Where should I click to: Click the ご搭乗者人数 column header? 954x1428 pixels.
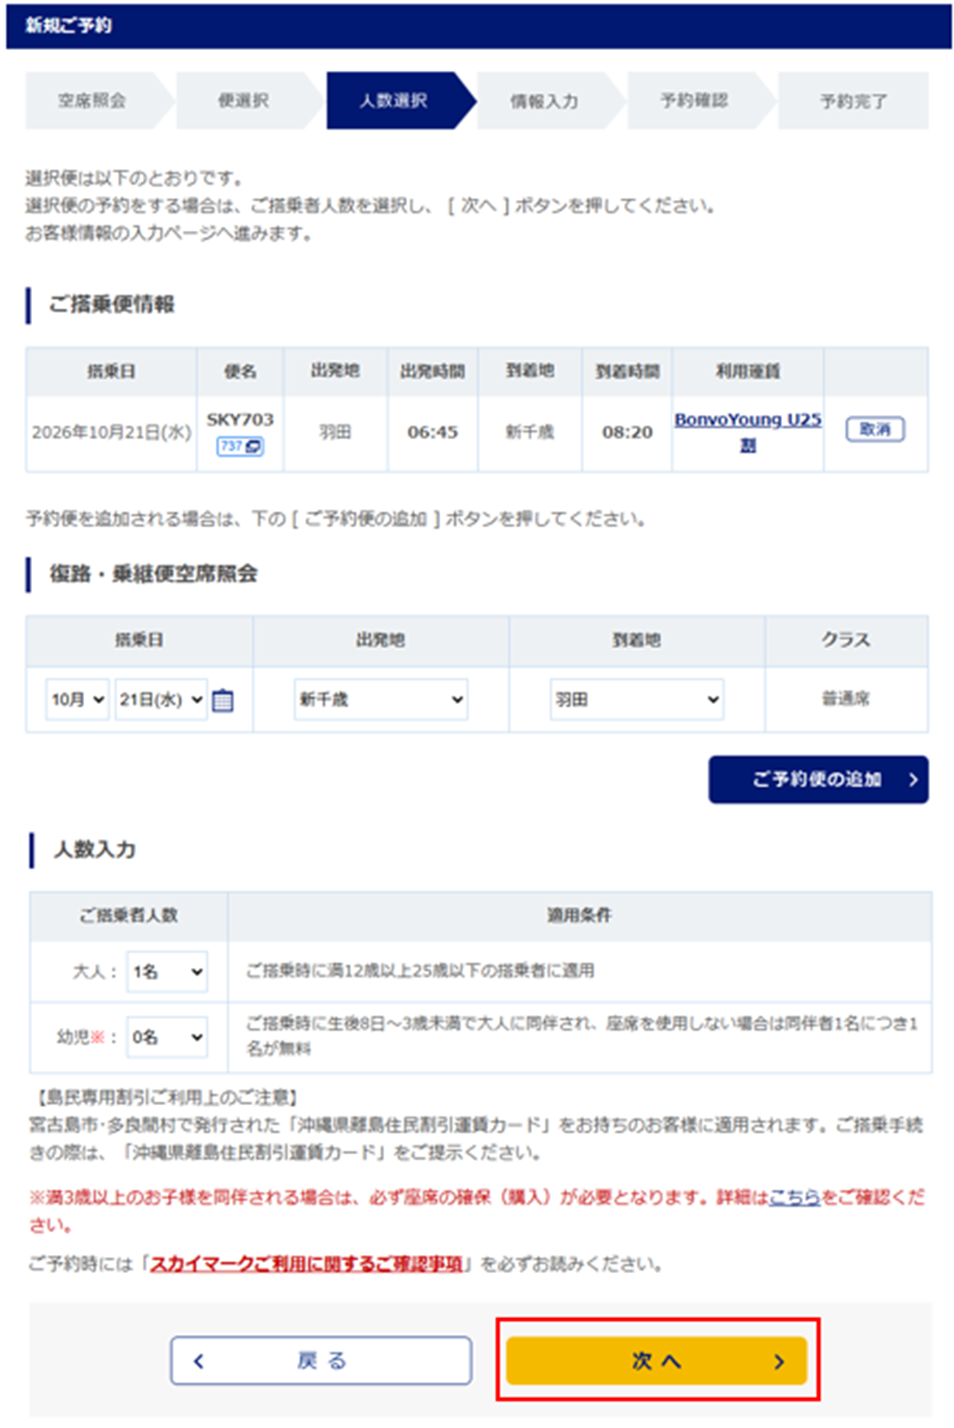tap(129, 915)
